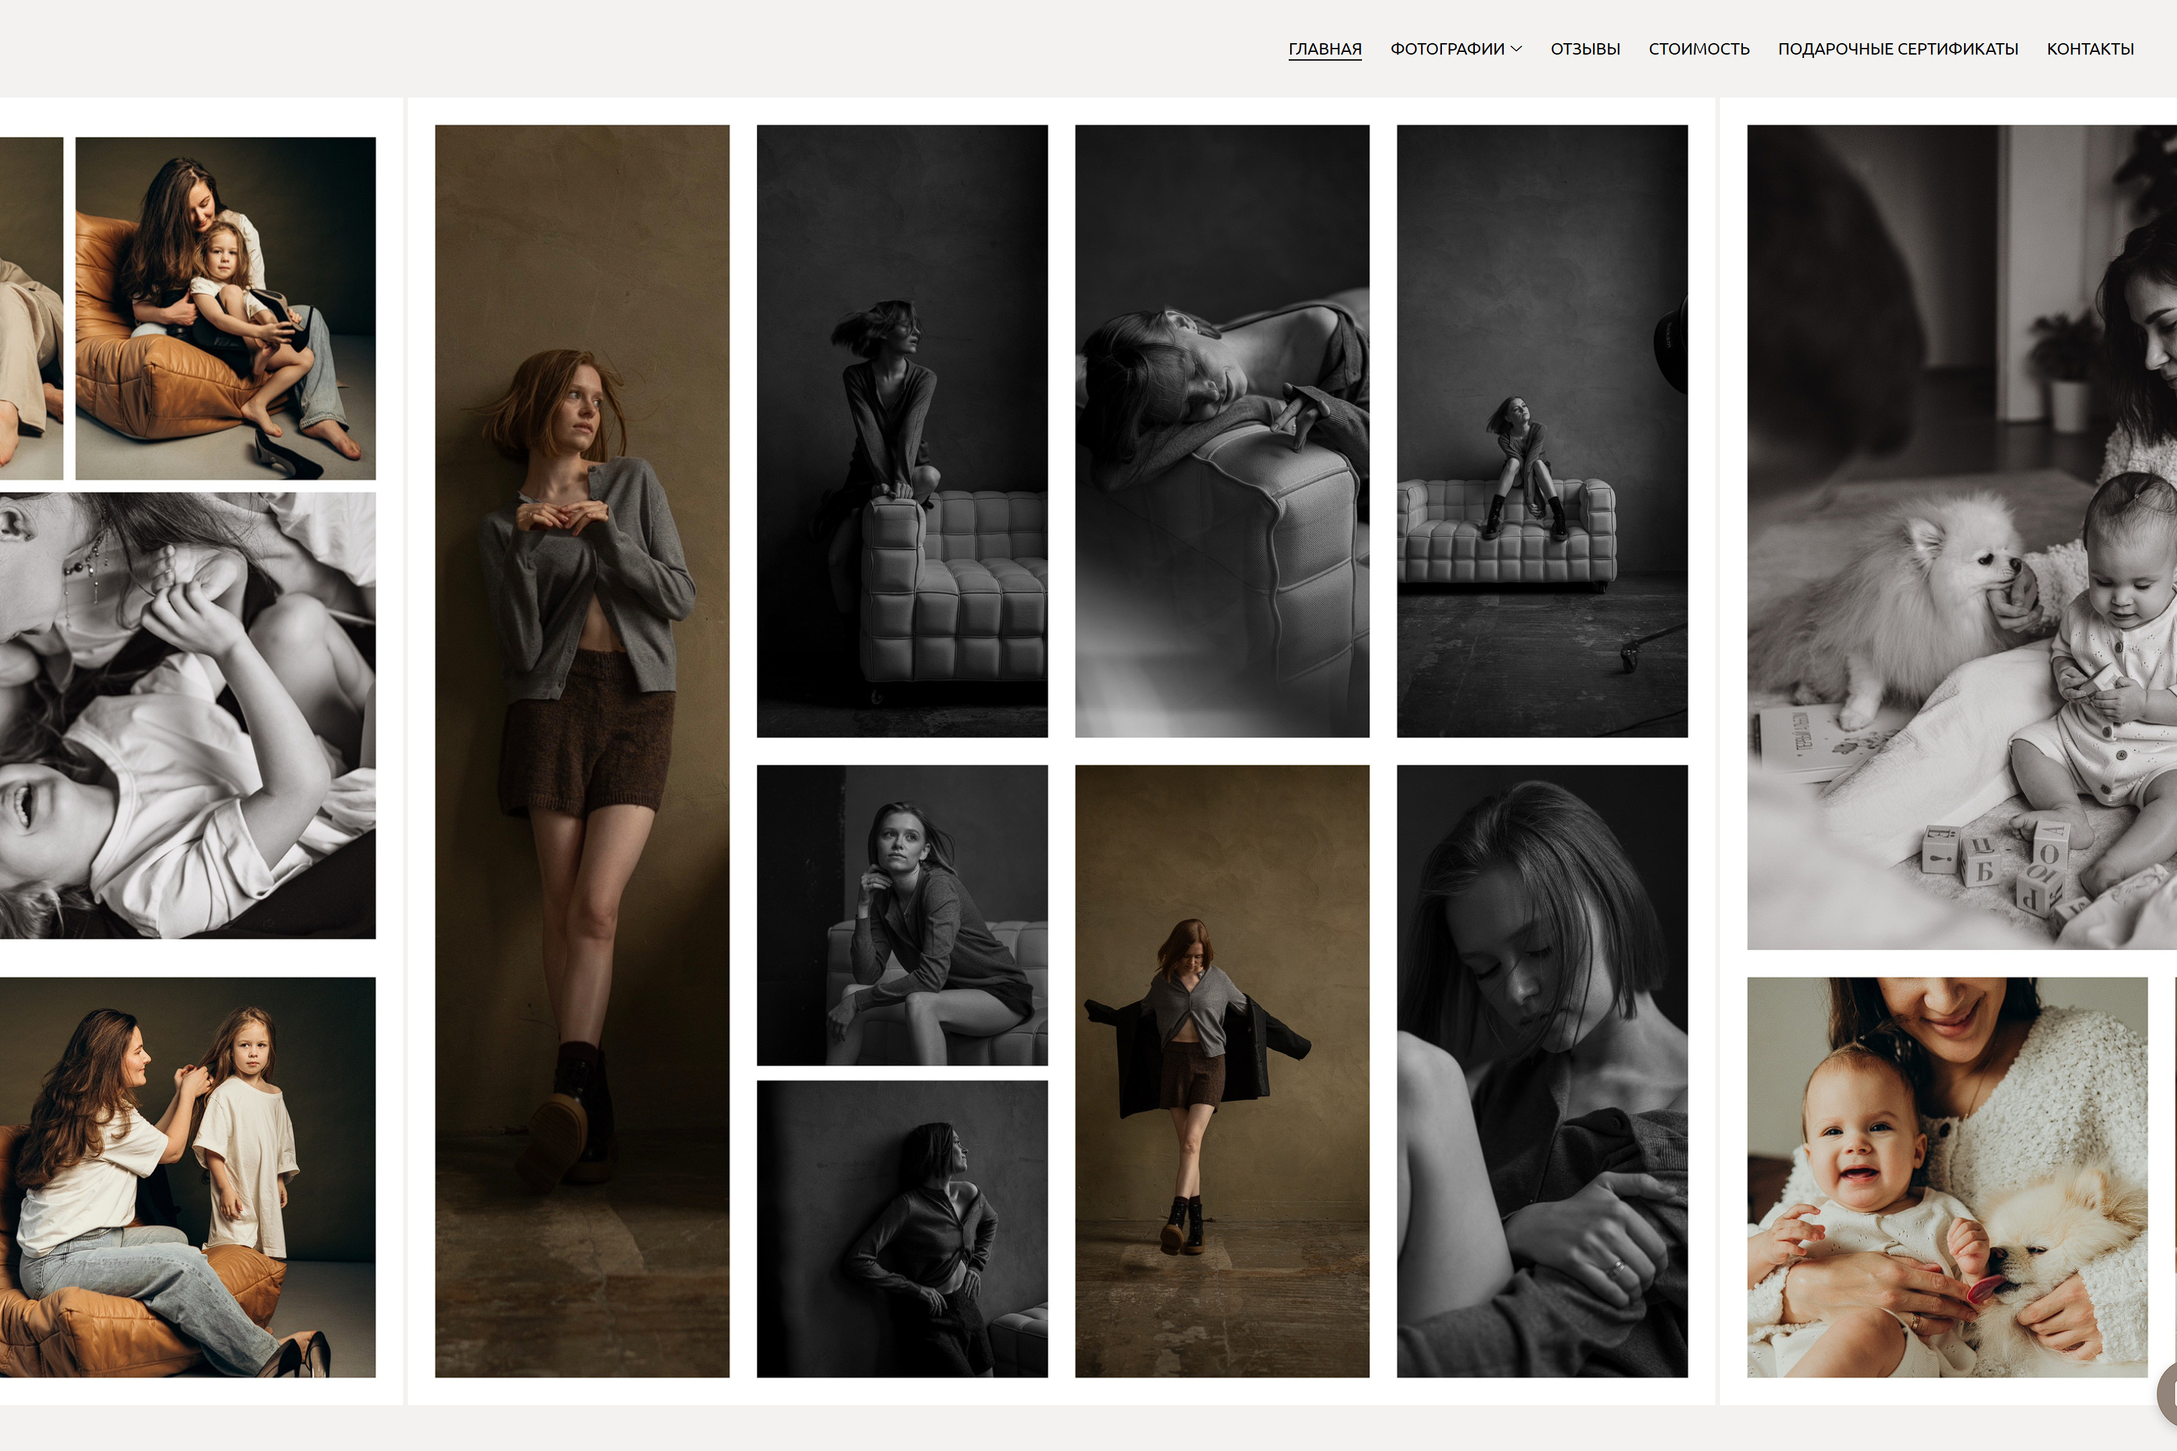The image size is (2177, 1451).
Task: Open the ГЛАВНАЯ menu item
Action: [1324, 49]
